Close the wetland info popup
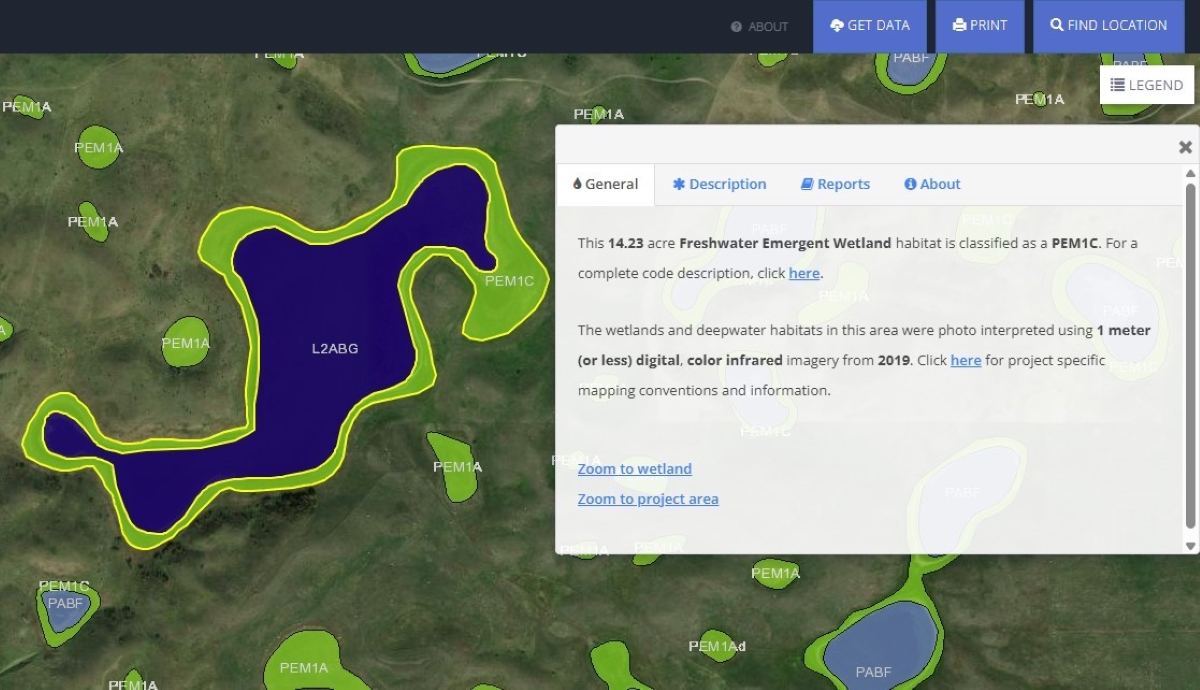Viewport: 1200px width, 690px height. pos(1185,147)
